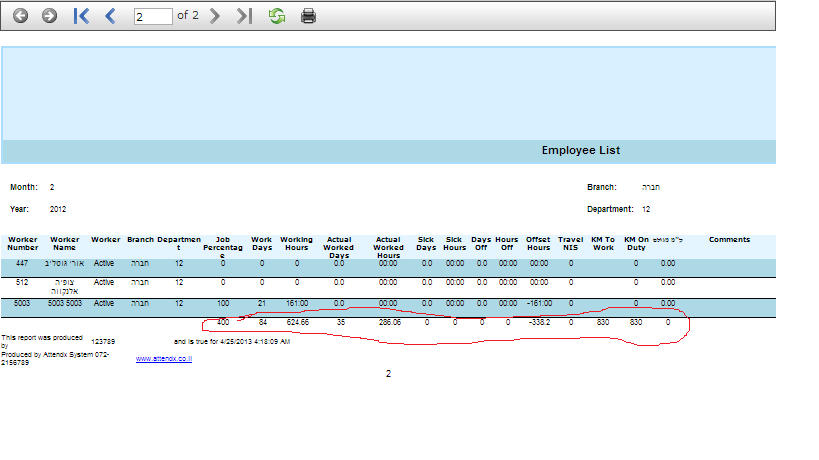Click the Month label
The height and width of the screenshot is (460, 819).
[x=24, y=187]
